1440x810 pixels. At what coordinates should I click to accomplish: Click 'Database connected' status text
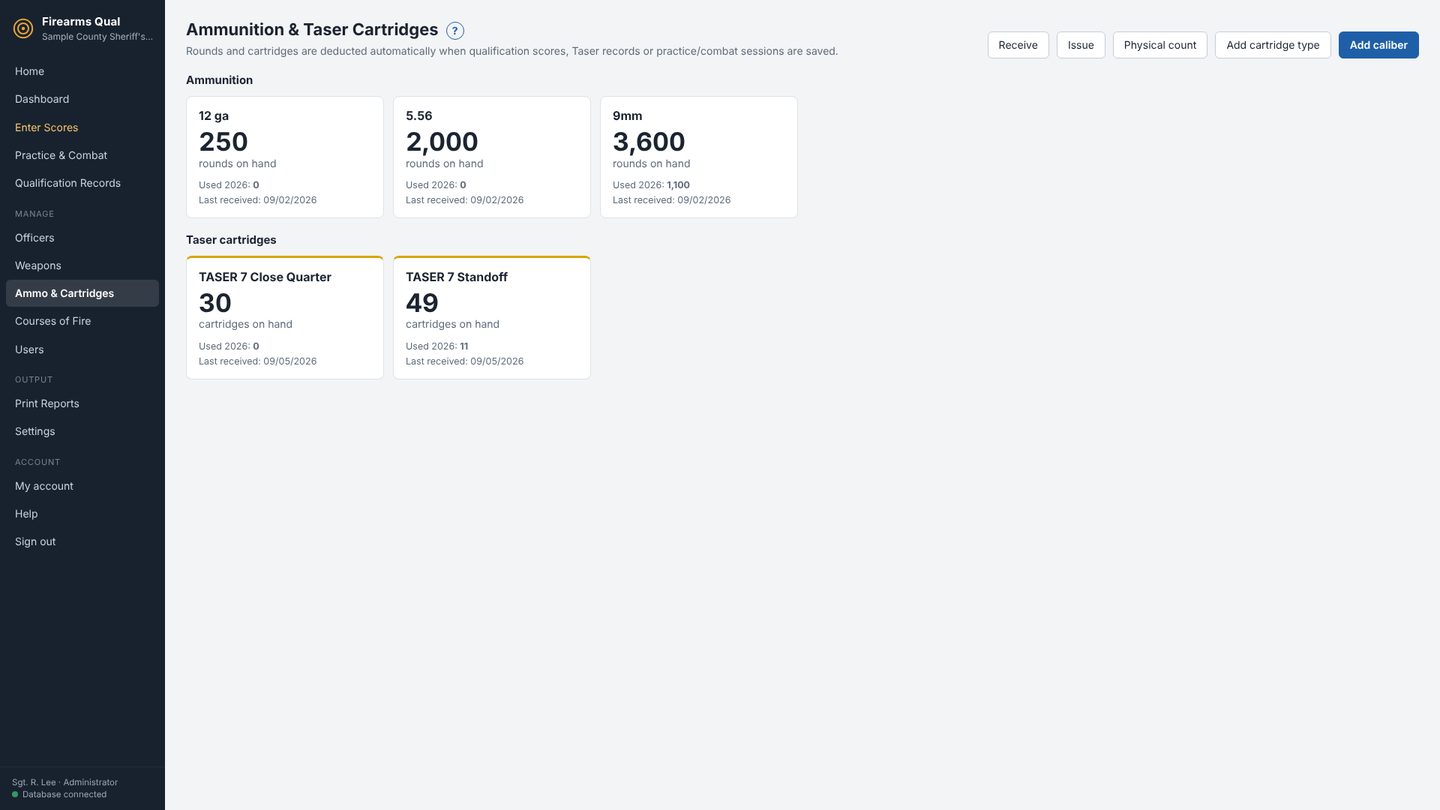64,795
